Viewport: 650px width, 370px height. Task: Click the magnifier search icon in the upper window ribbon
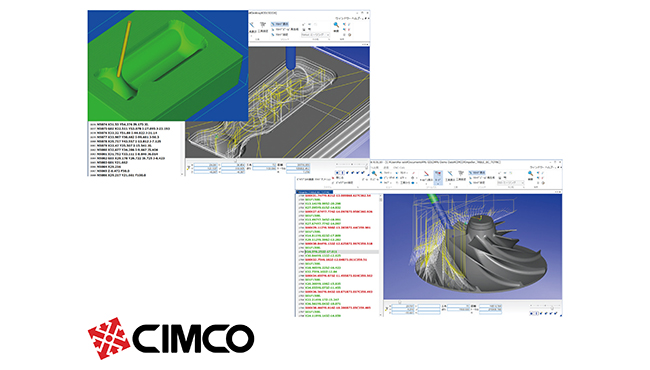[336, 25]
